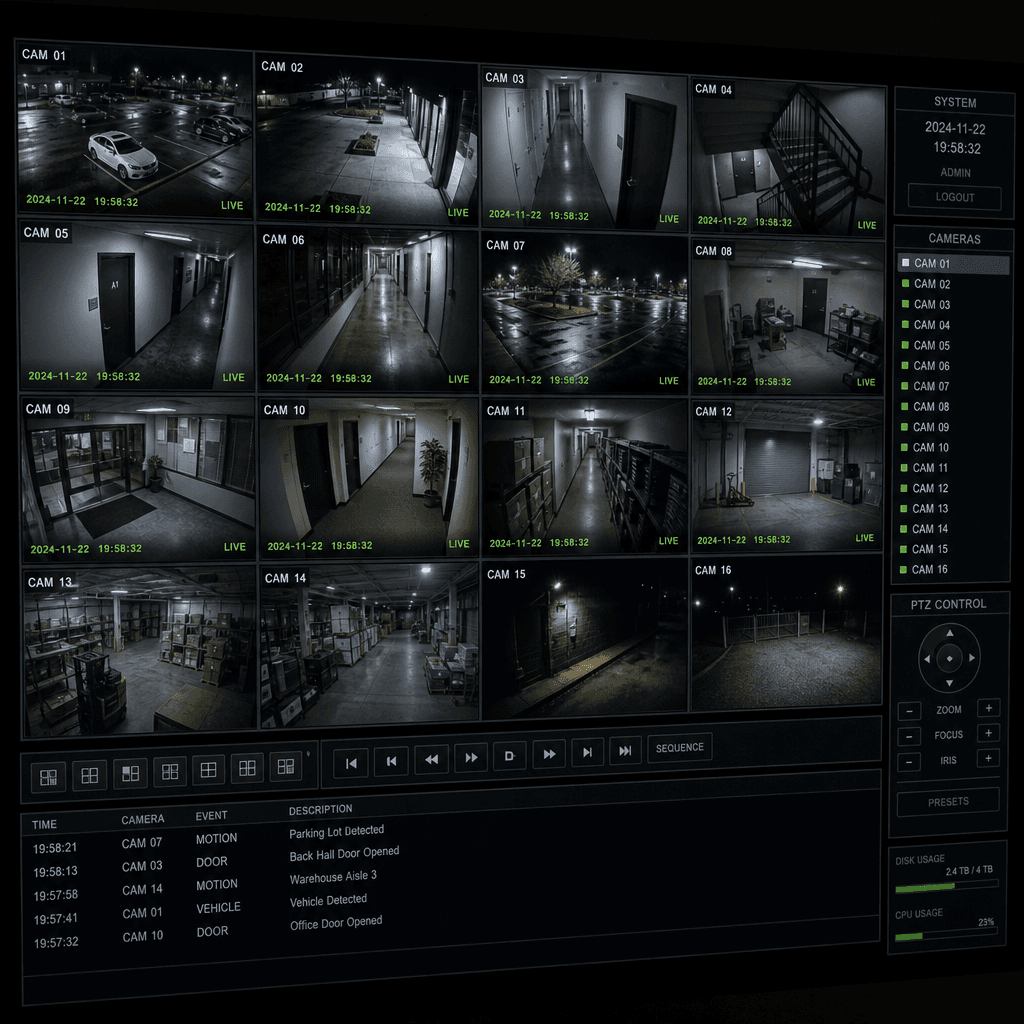Screen dimensions: 1024x1024
Task: Open the CAM 12 loading dock feed
Action: click(786, 476)
